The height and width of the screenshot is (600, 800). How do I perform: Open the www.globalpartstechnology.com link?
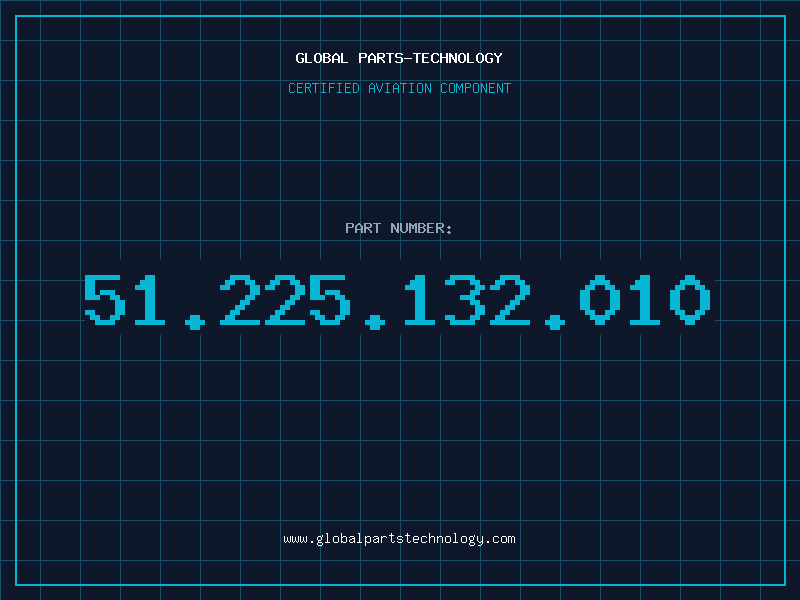399,539
